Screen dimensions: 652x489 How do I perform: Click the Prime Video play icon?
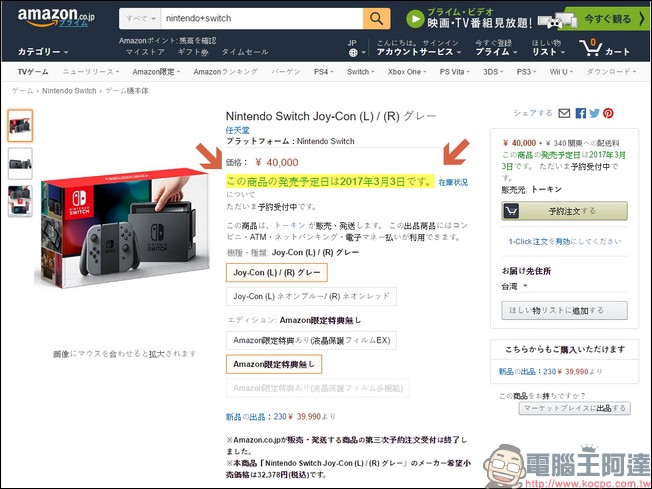pyautogui.click(x=415, y=19)
